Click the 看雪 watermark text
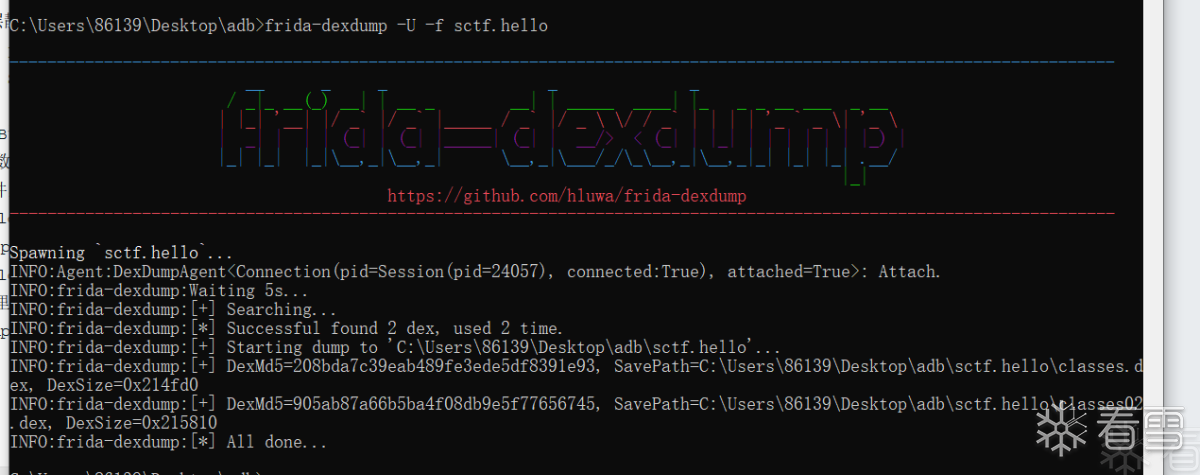The width and height of the screenshot is (1200, 475). (x=1138, y=430)
